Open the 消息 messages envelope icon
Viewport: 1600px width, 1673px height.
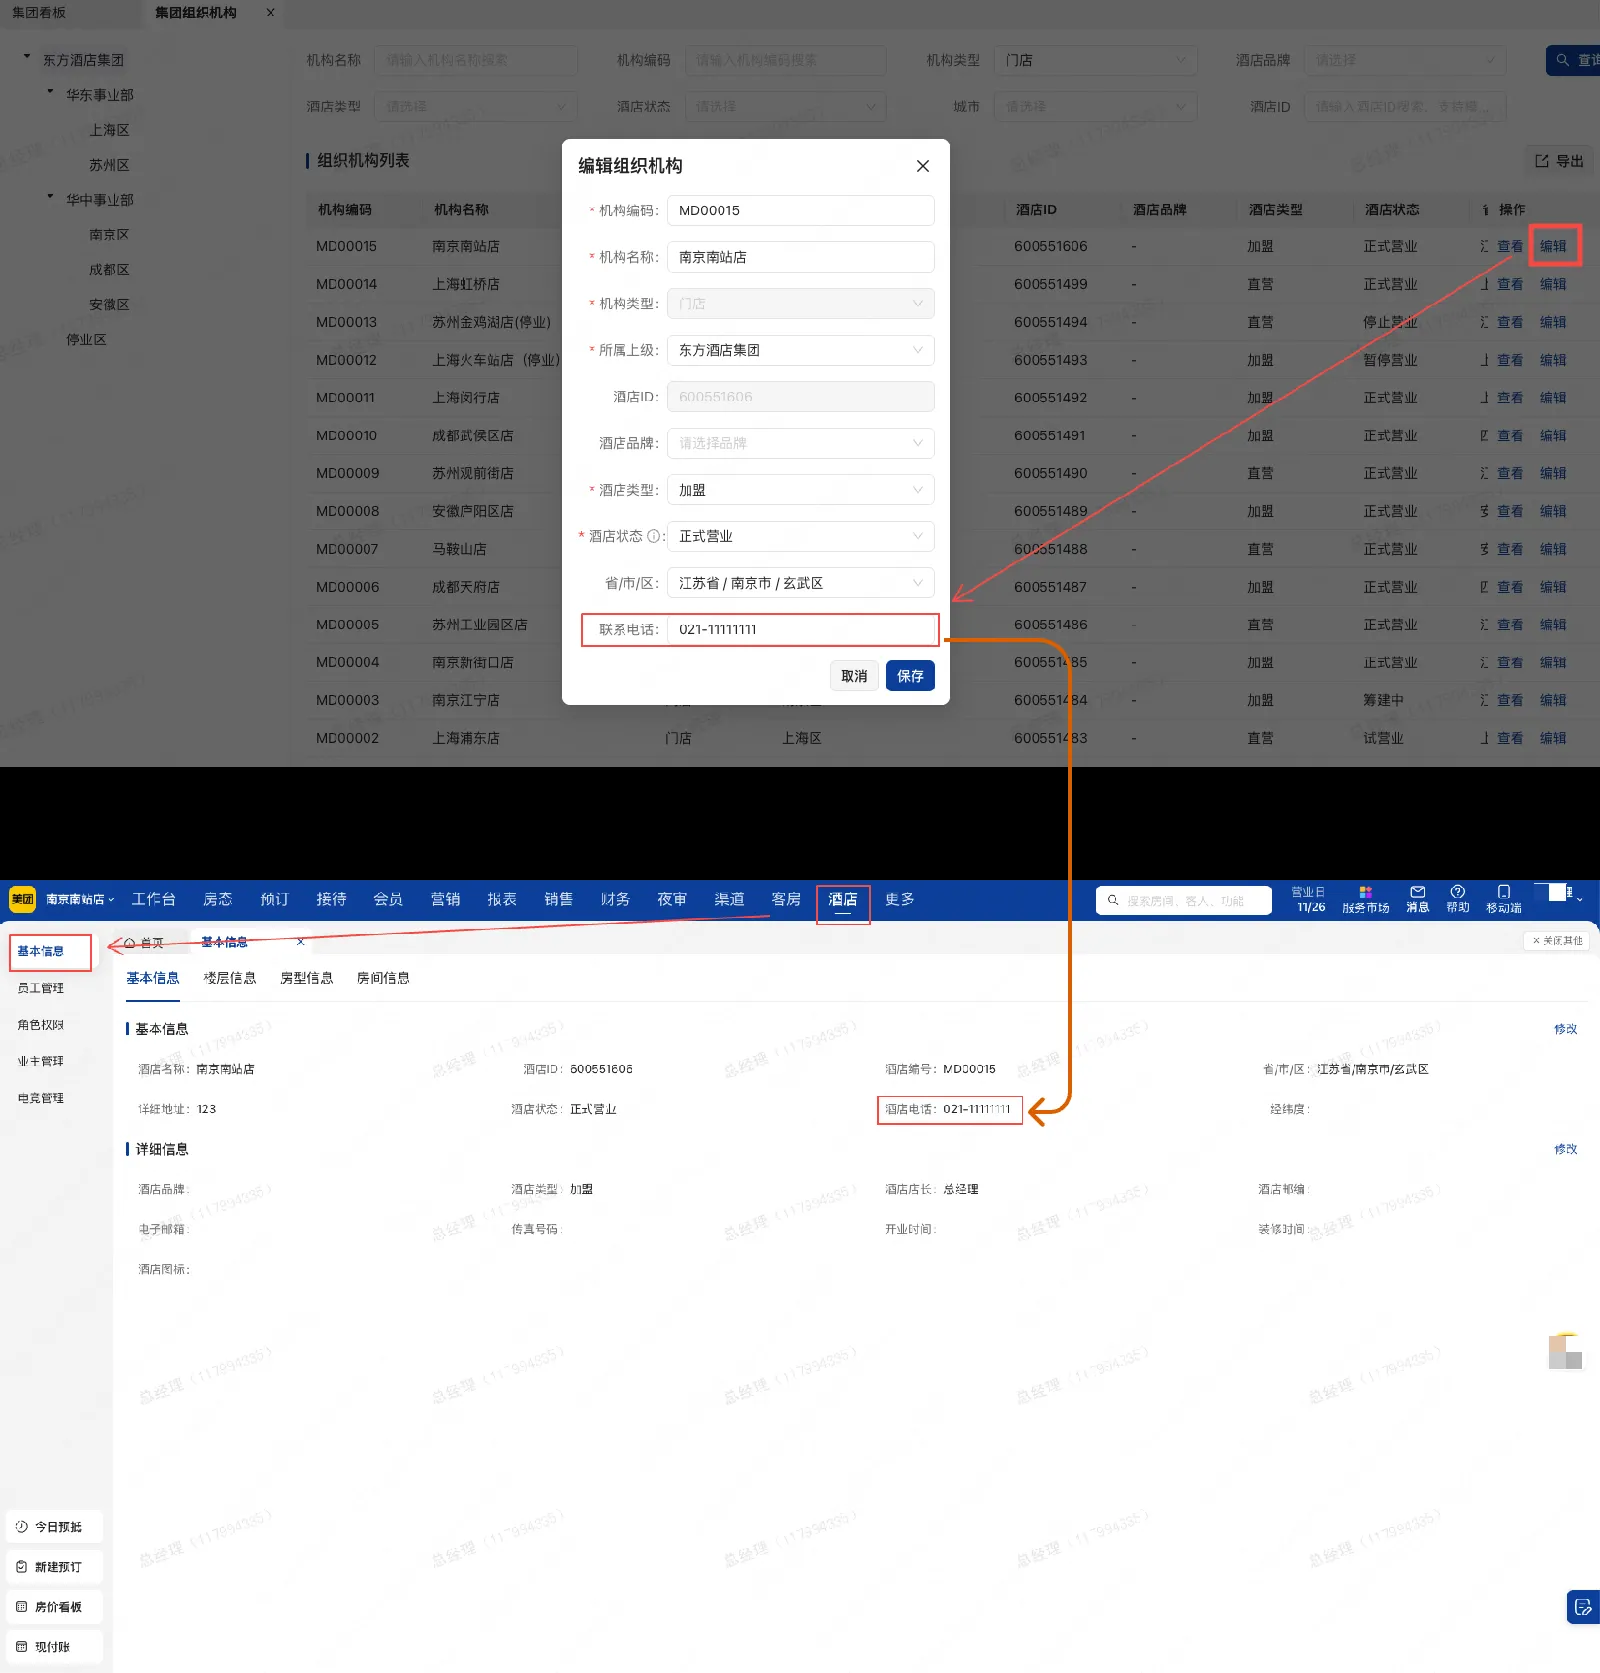click(x=1417, y=892)
